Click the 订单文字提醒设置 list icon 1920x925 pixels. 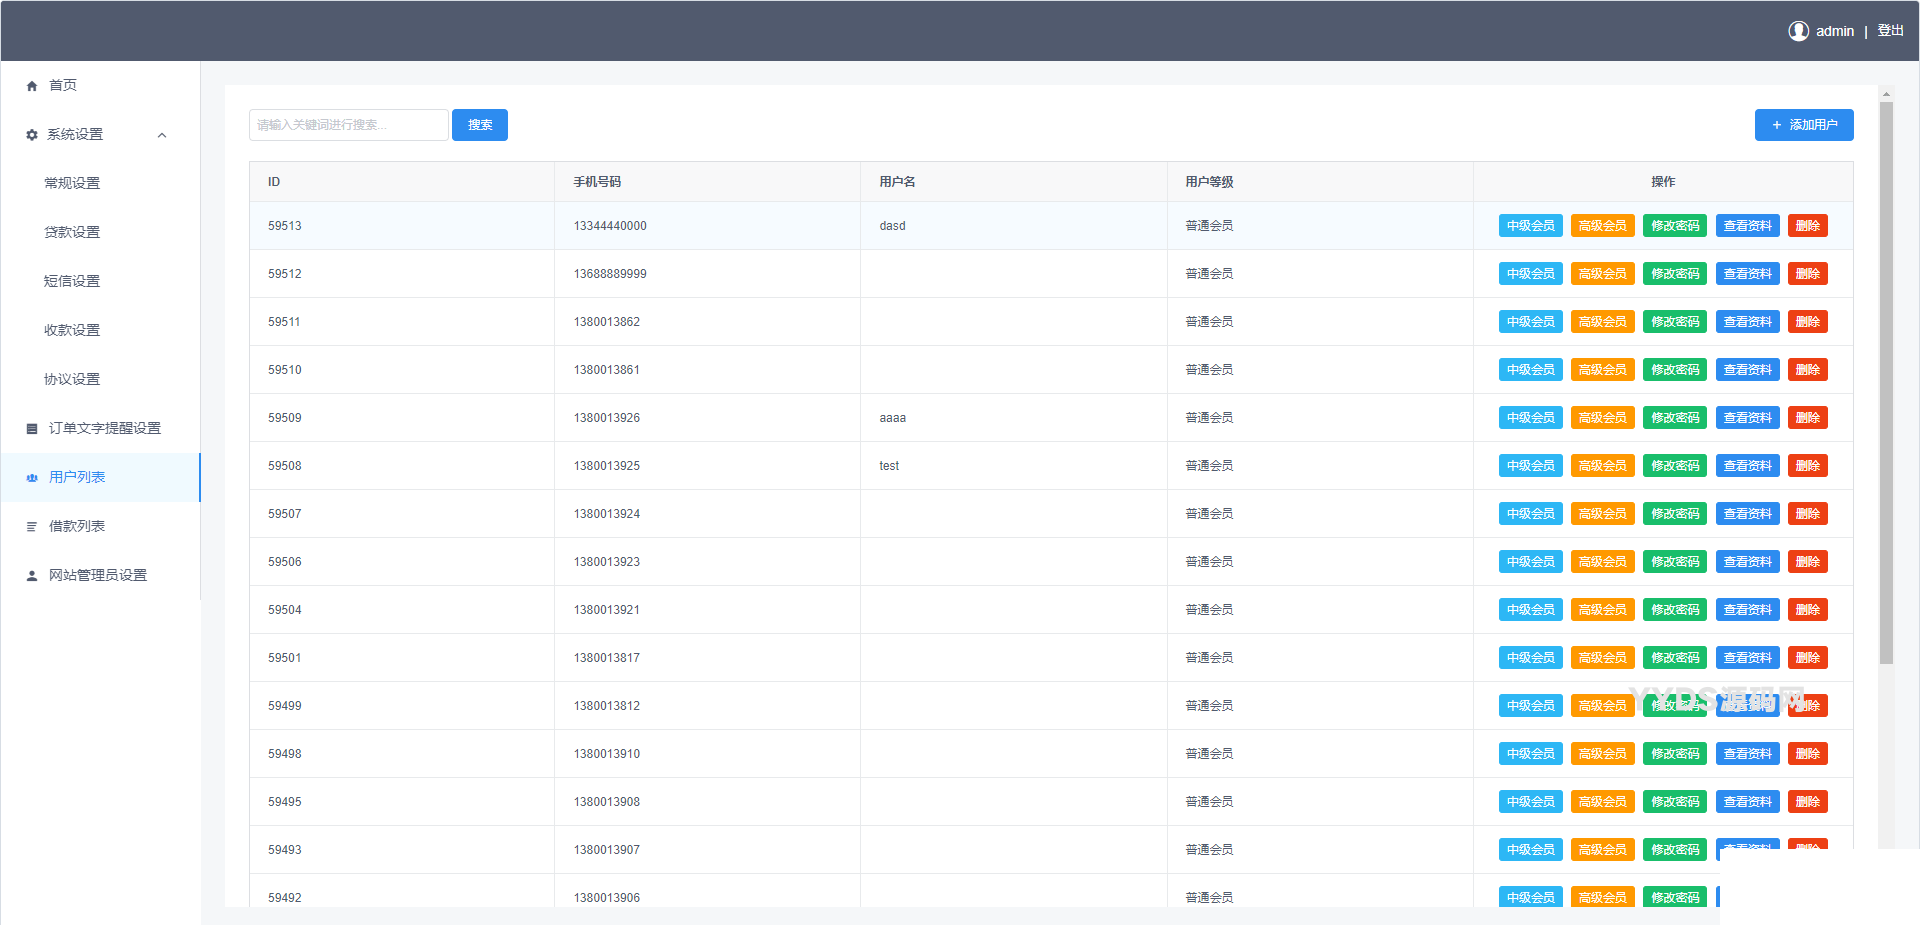(x=32, y=429)
